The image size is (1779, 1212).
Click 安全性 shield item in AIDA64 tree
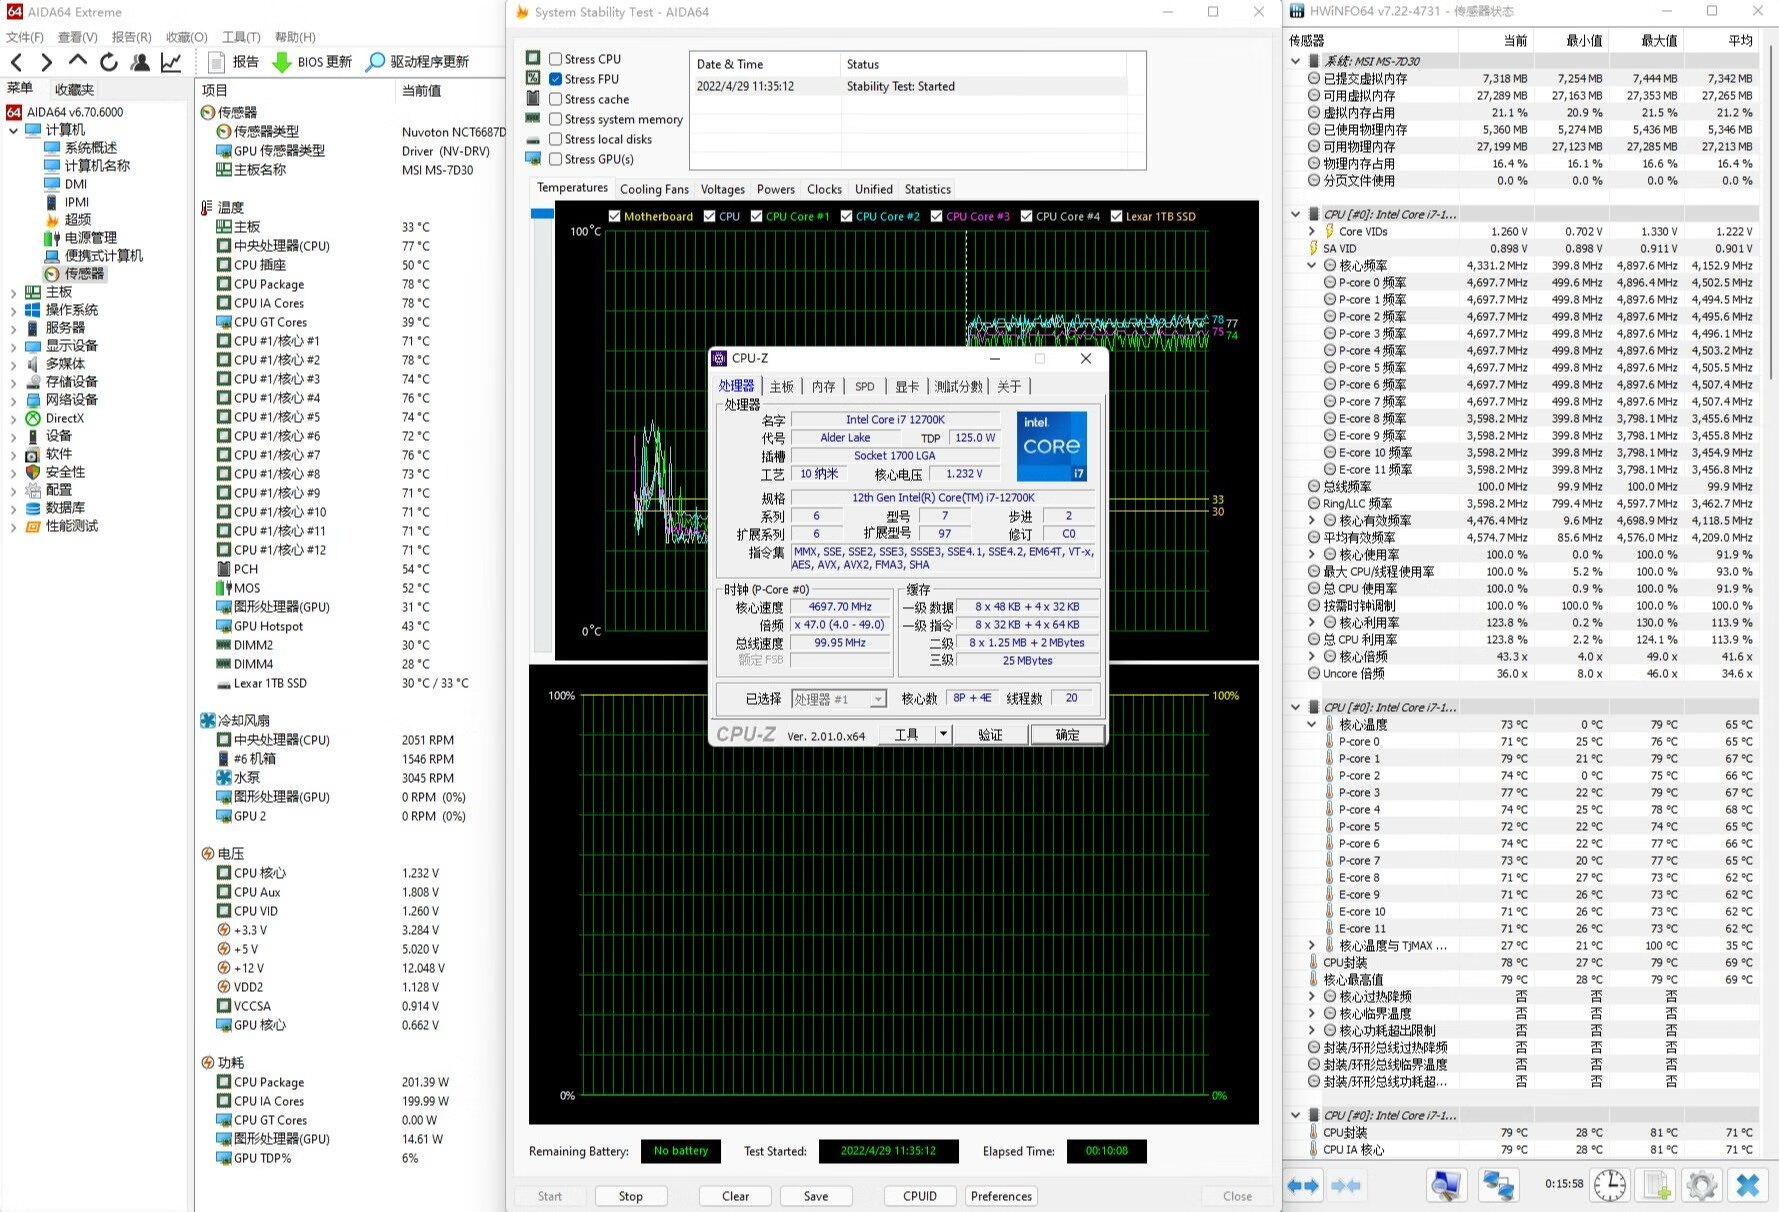pyautogui.click(x=65, y=472)
